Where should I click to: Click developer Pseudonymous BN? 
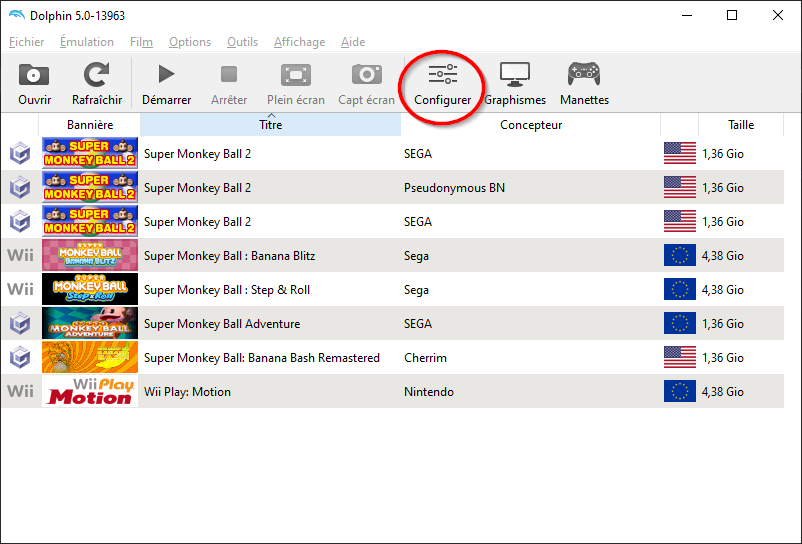[x=454, y=188]
